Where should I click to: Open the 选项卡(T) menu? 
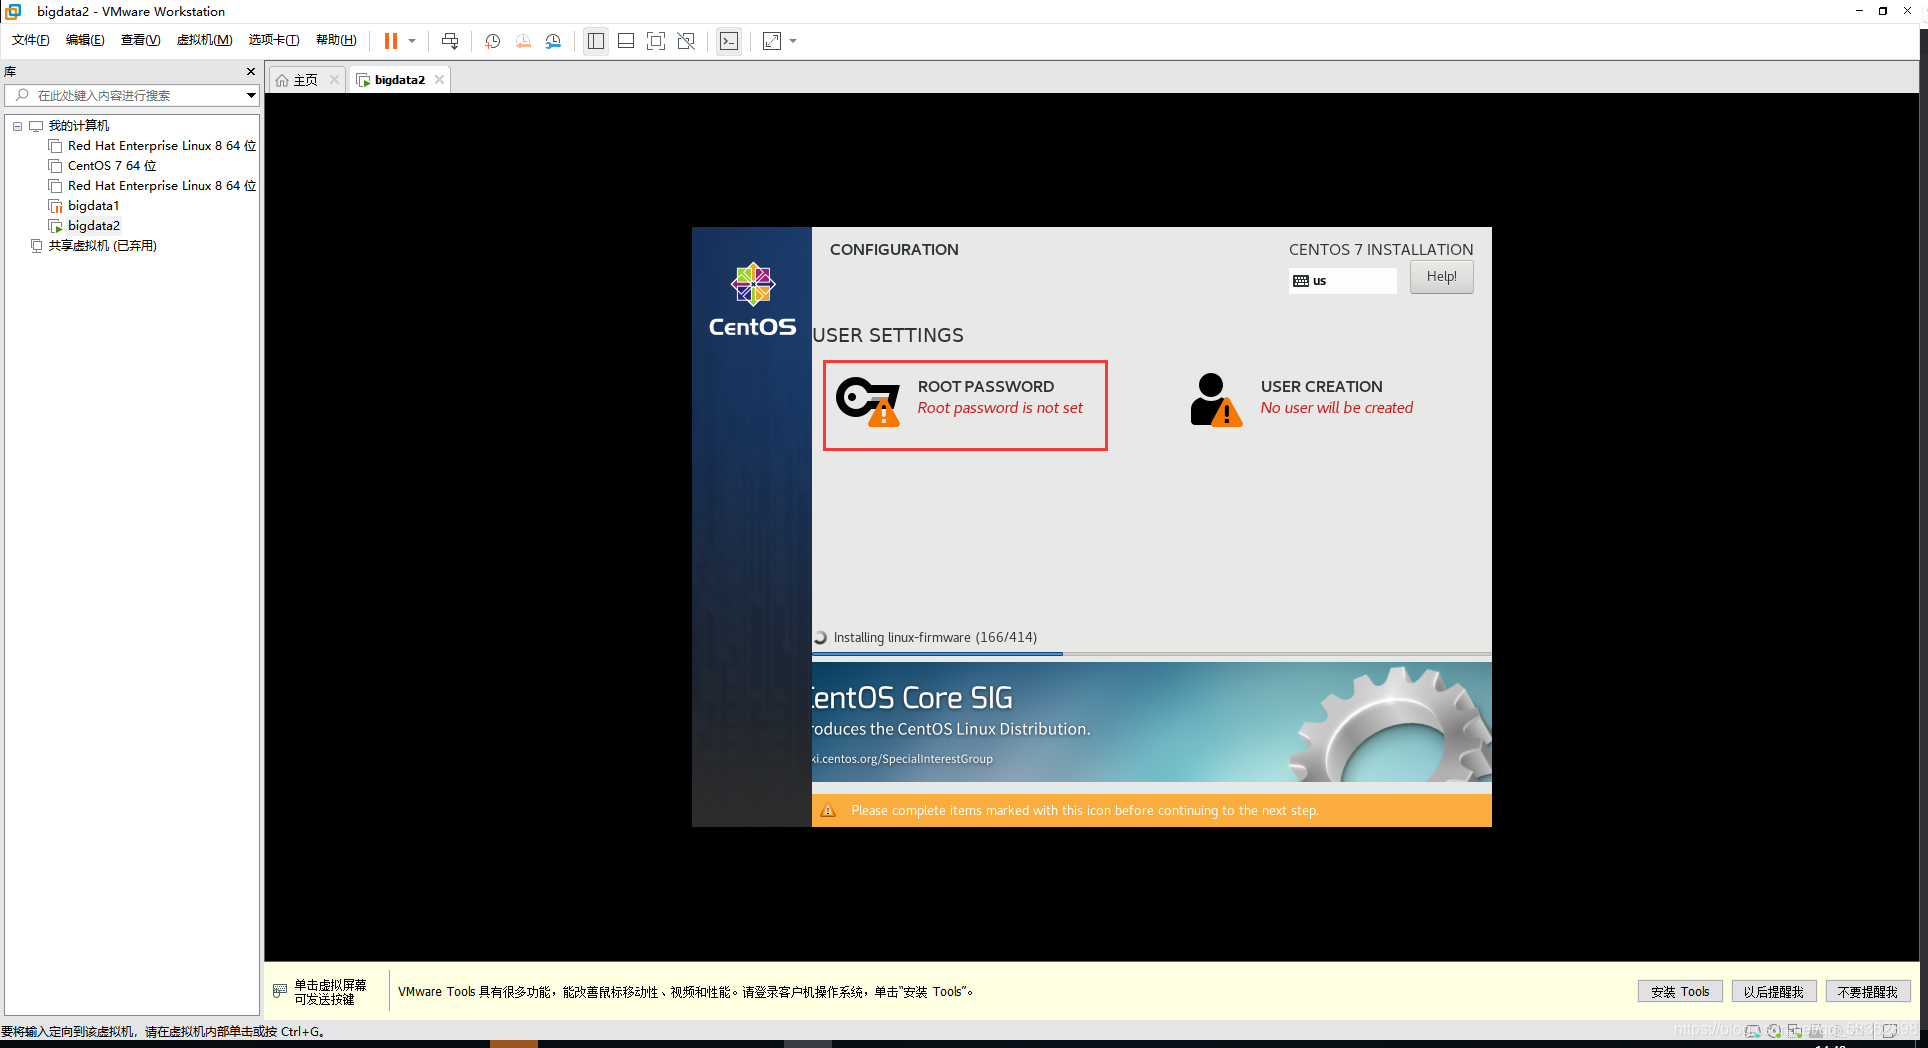pyautogui.click(x=274, y=40)
